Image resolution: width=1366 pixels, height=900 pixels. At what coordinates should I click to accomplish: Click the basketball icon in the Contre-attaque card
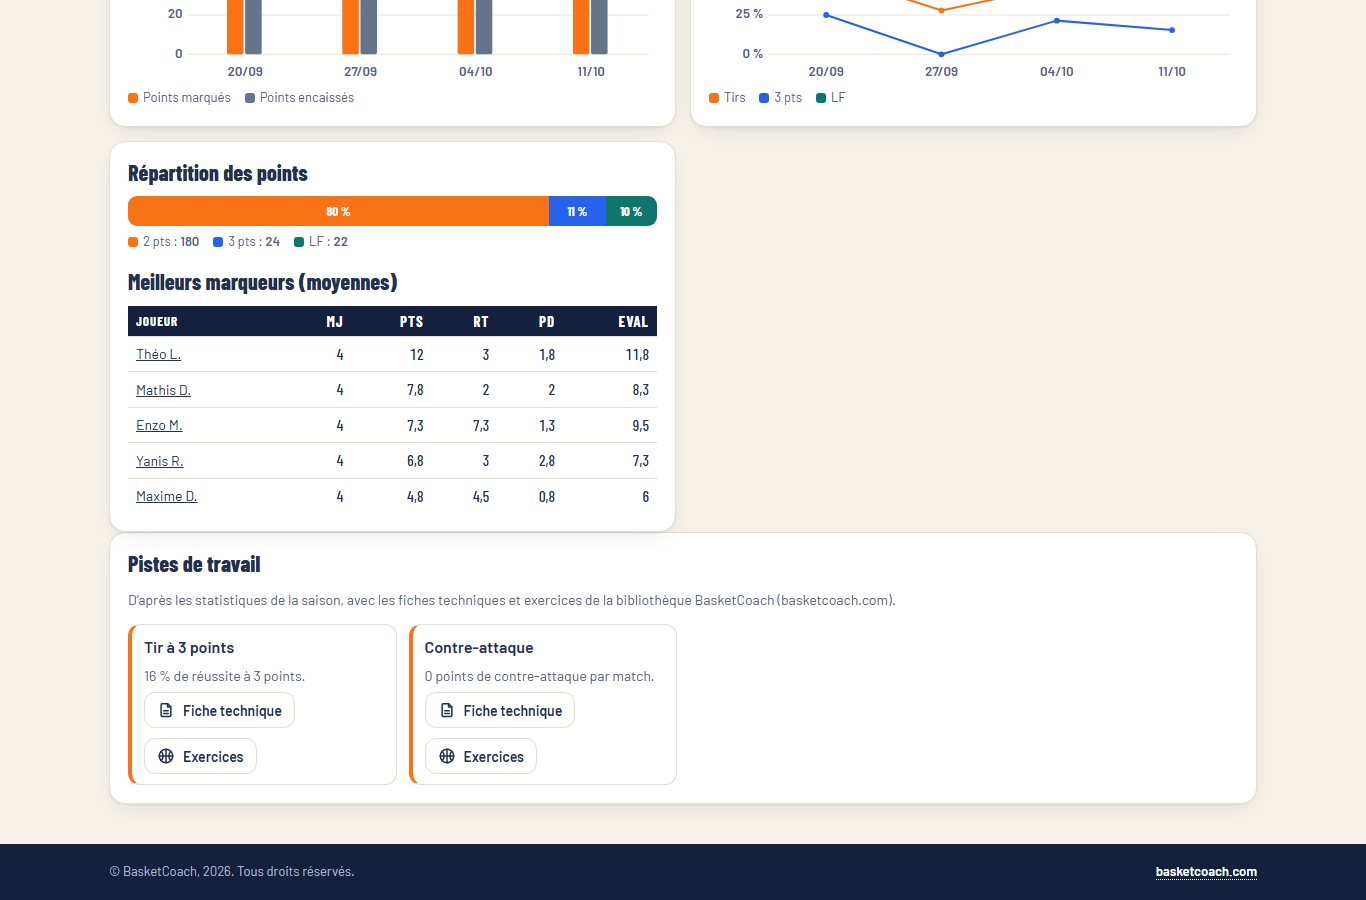tap(447, 757)
